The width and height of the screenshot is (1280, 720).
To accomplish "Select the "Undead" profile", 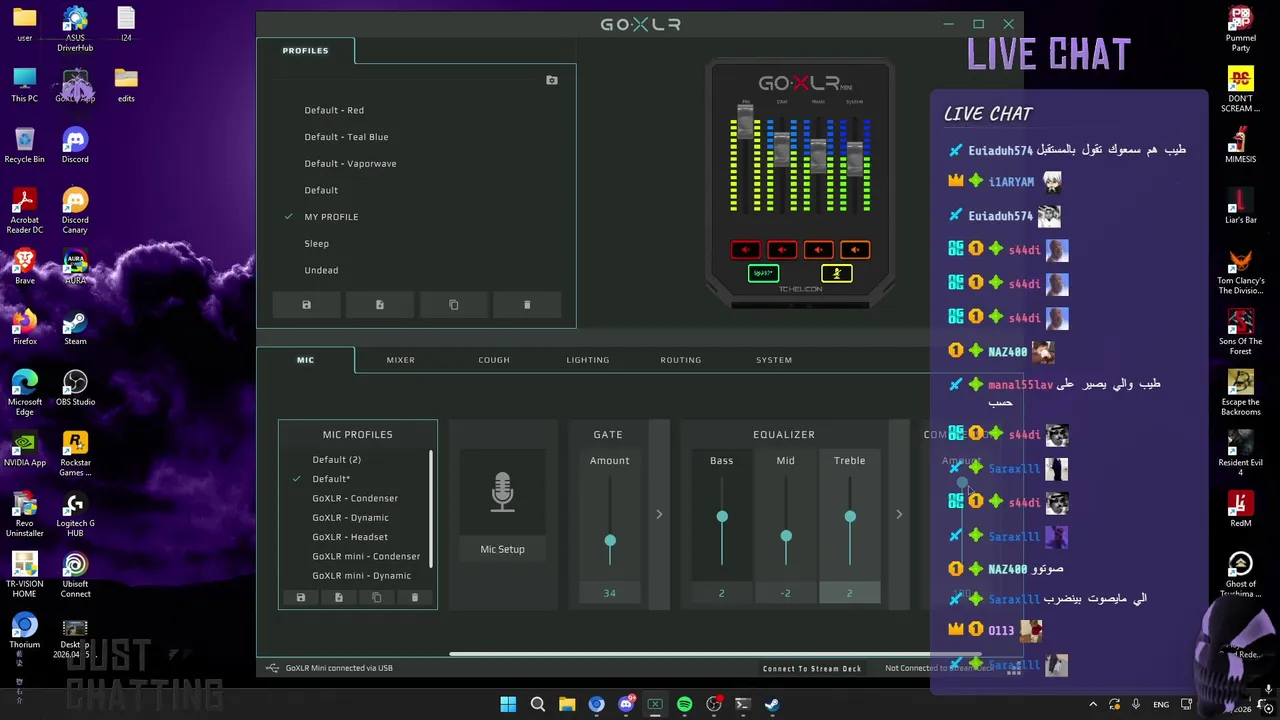I will coord(321,270).
